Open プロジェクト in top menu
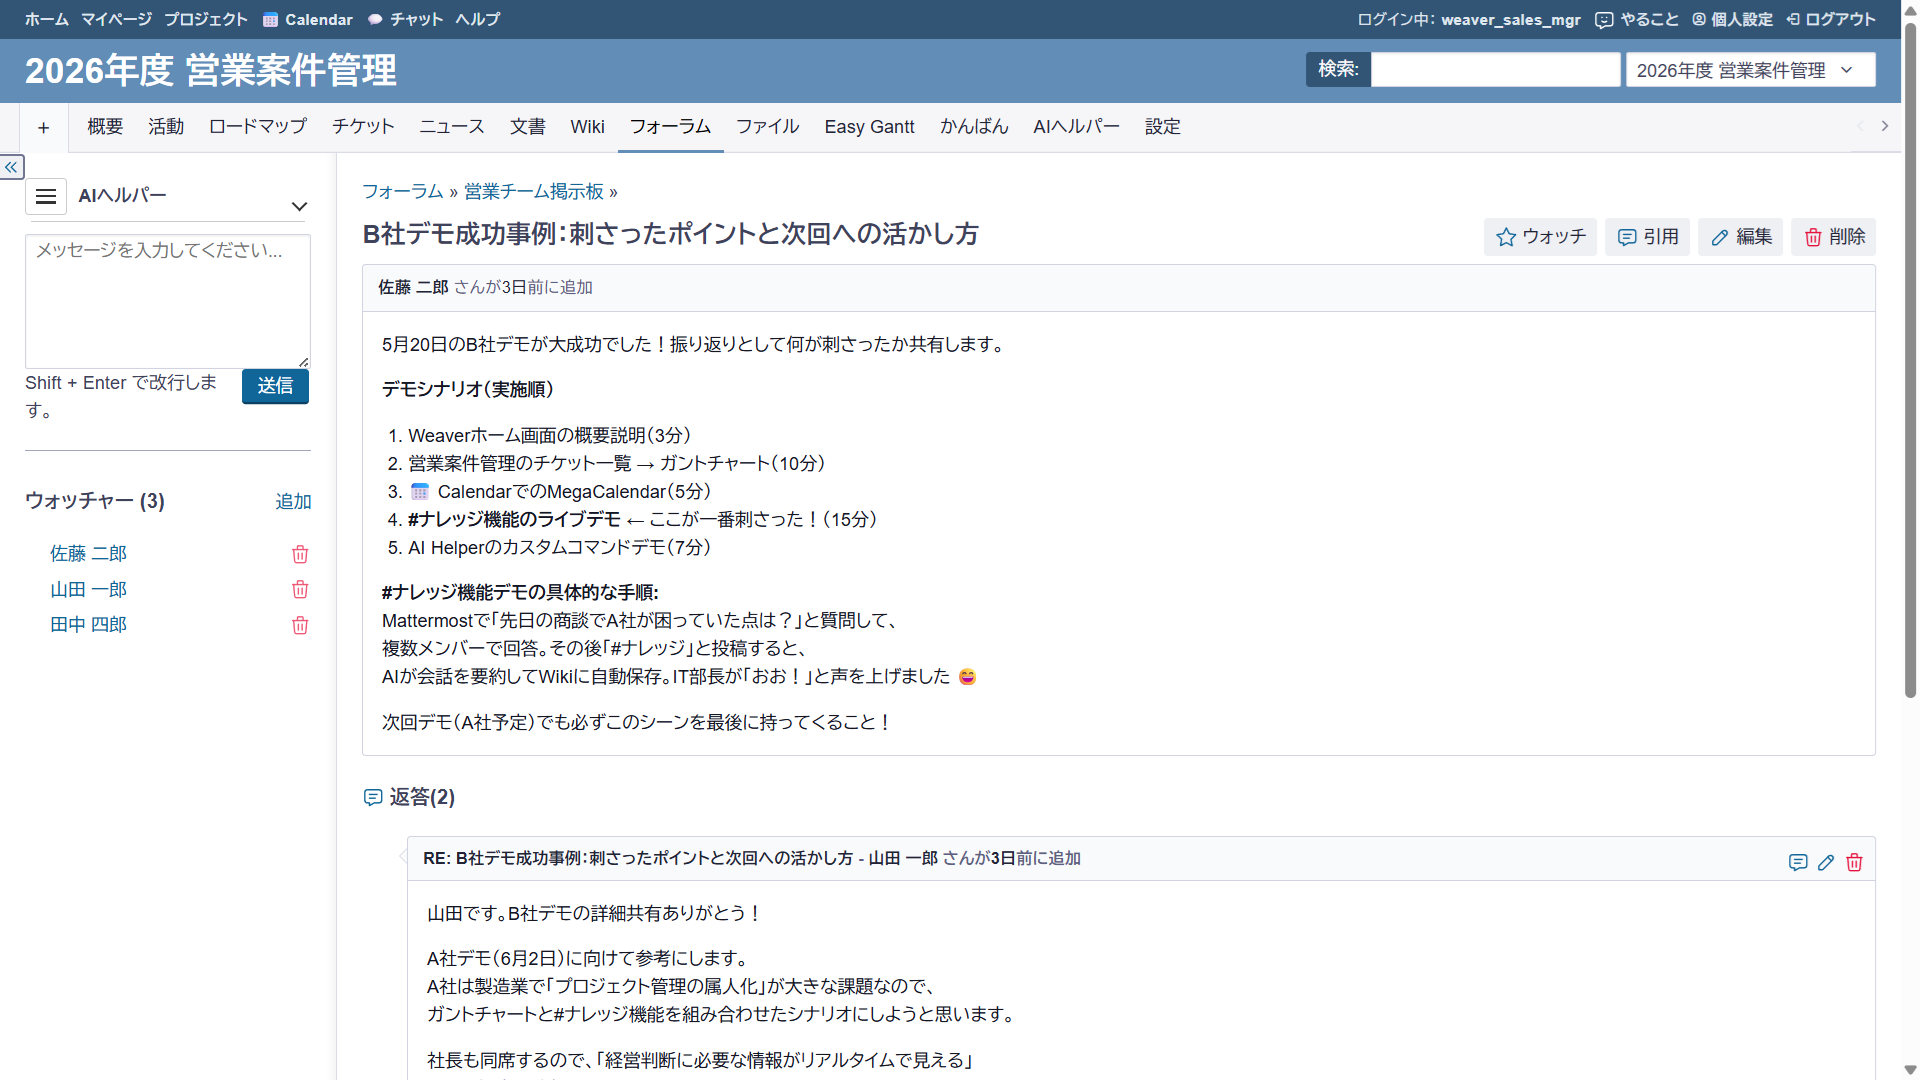The height and width of the screenshot is (1080, 1920). pyautogui.click(x=206, y=19)
